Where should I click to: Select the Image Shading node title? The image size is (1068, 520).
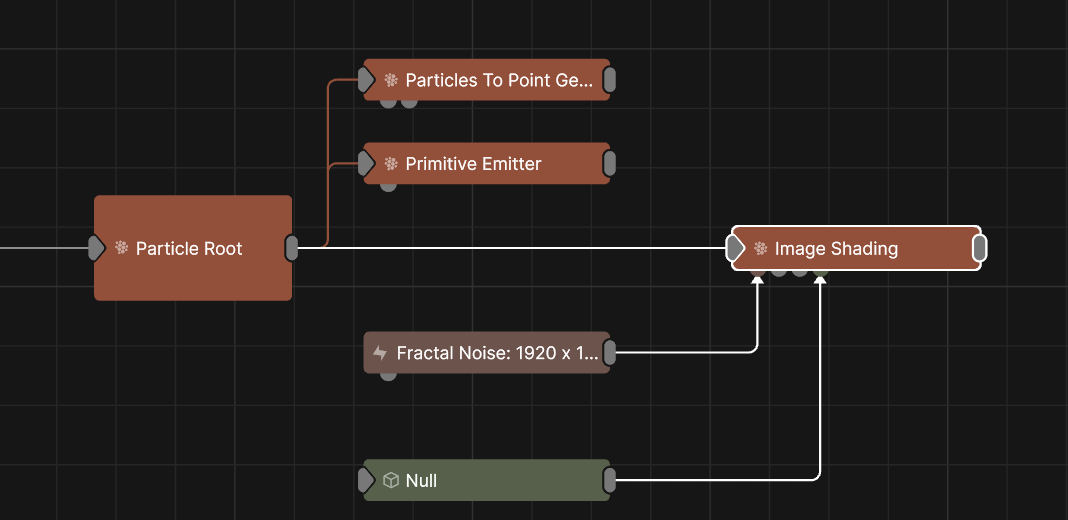(836, 248)
